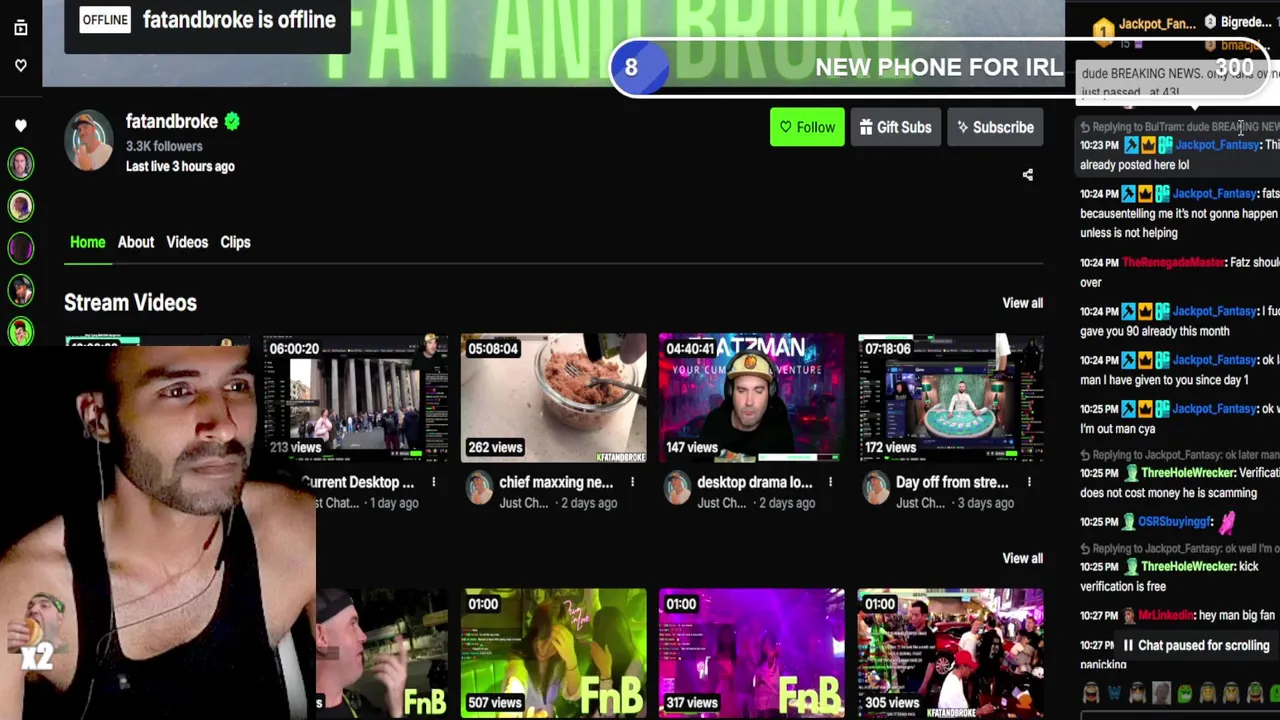Select the first emote in chat emote row
Image resolution: width=1280 pixels, height=720 pixels.
pyautogui.click(x=1091, y=693)
